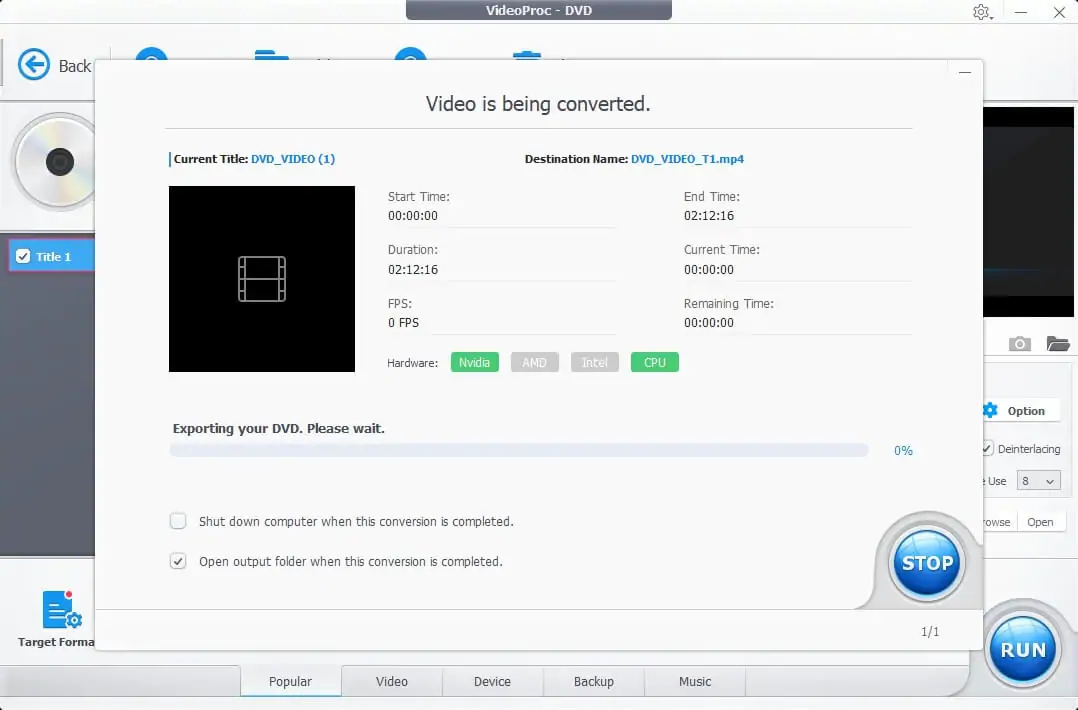Image resolution: width=1078 pixels, height=710 pixels.
Task: Minimize the conversion dialog
Action: 965,72
